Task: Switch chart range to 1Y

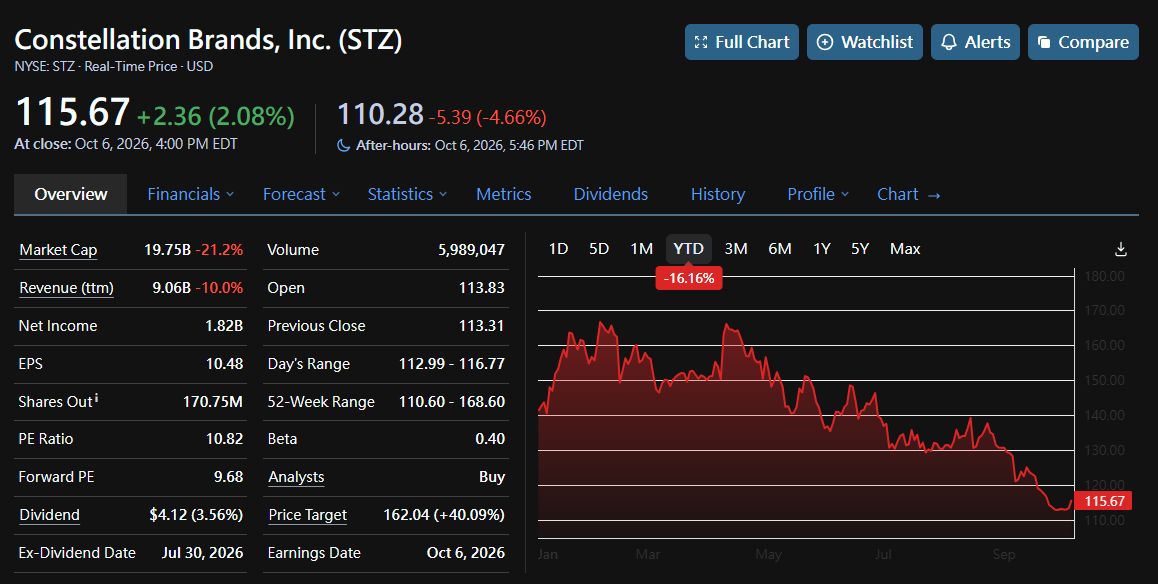Action: point(822,249)
